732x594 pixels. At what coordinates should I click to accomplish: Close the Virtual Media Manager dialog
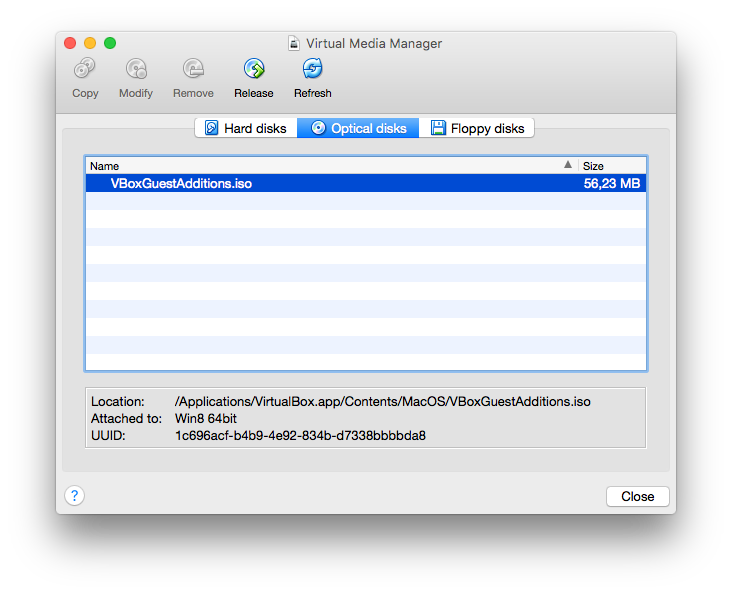[x=638, y=496]
